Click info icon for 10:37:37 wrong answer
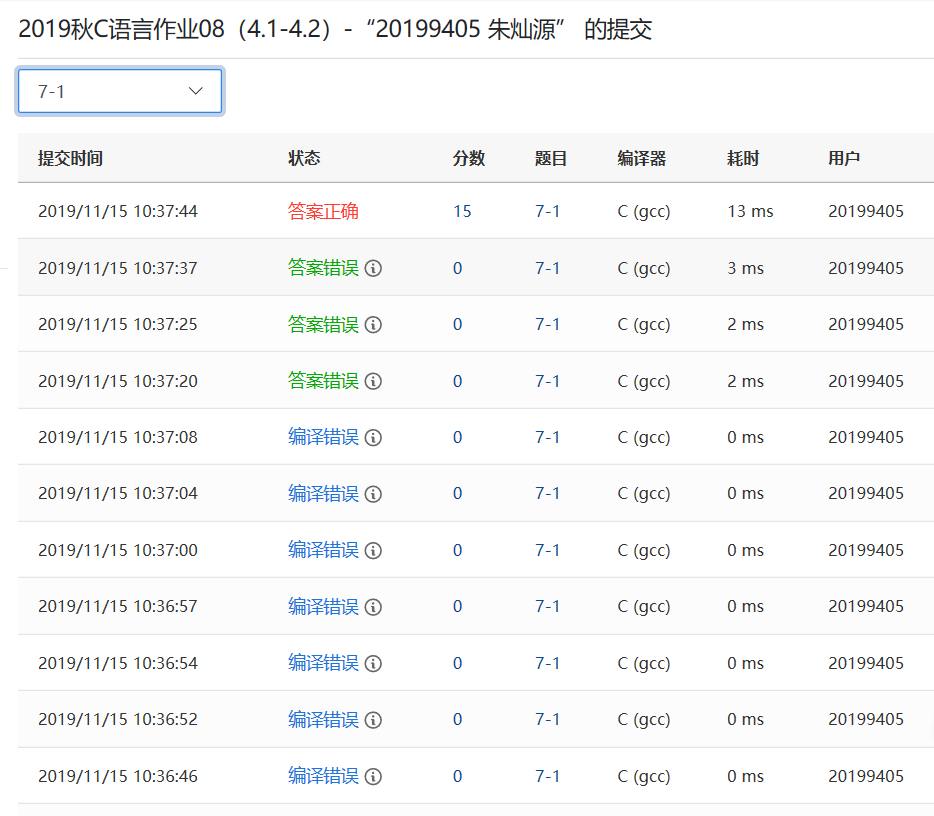Screen dimensions: 934x816 click(374, 268)
